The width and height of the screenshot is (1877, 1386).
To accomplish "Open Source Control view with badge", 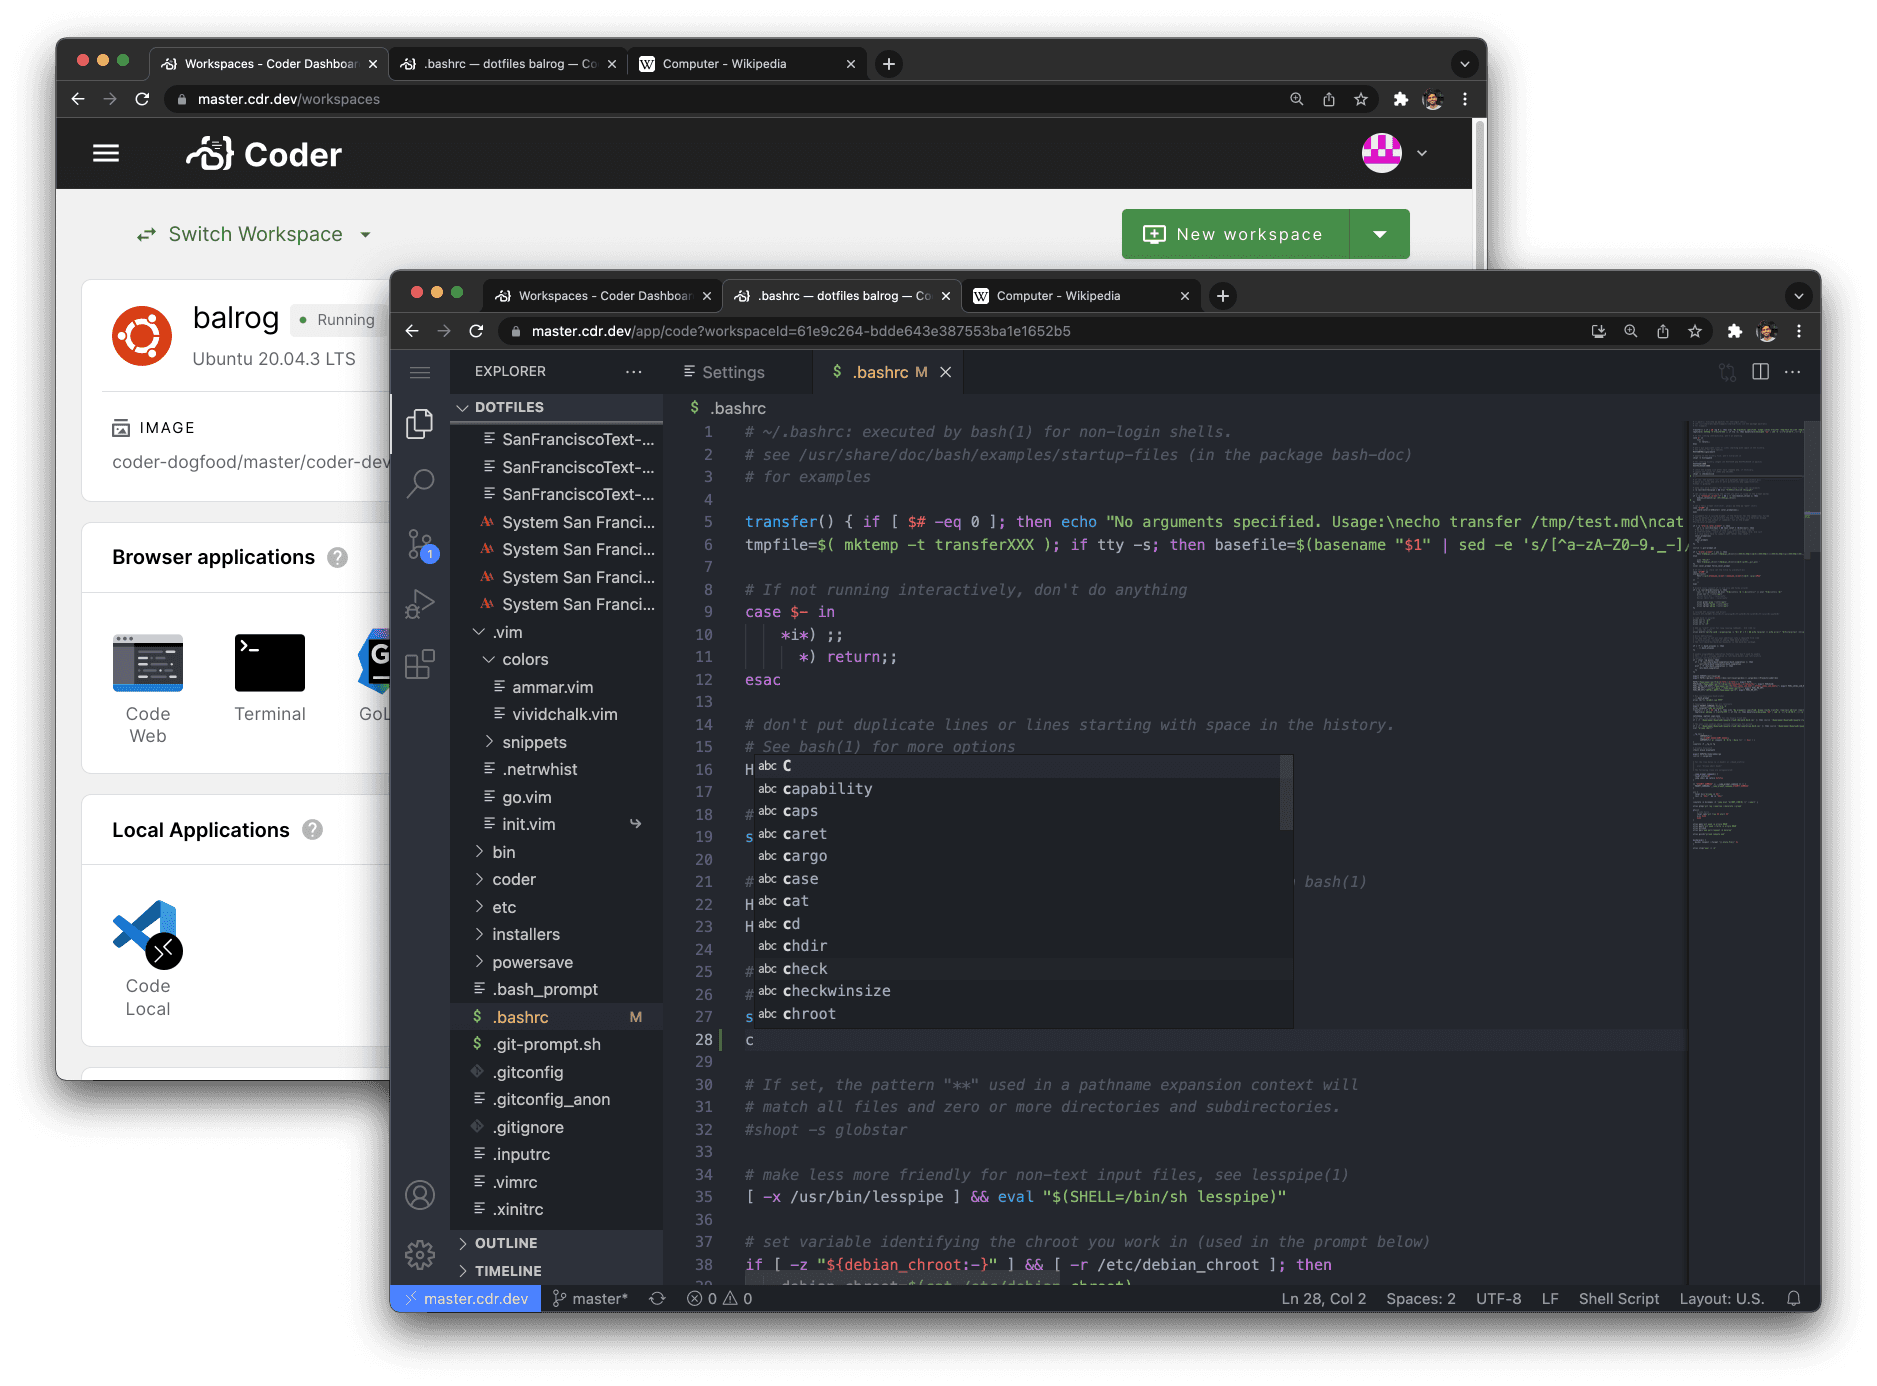I will pyautogui.click(x=420, y=545).
